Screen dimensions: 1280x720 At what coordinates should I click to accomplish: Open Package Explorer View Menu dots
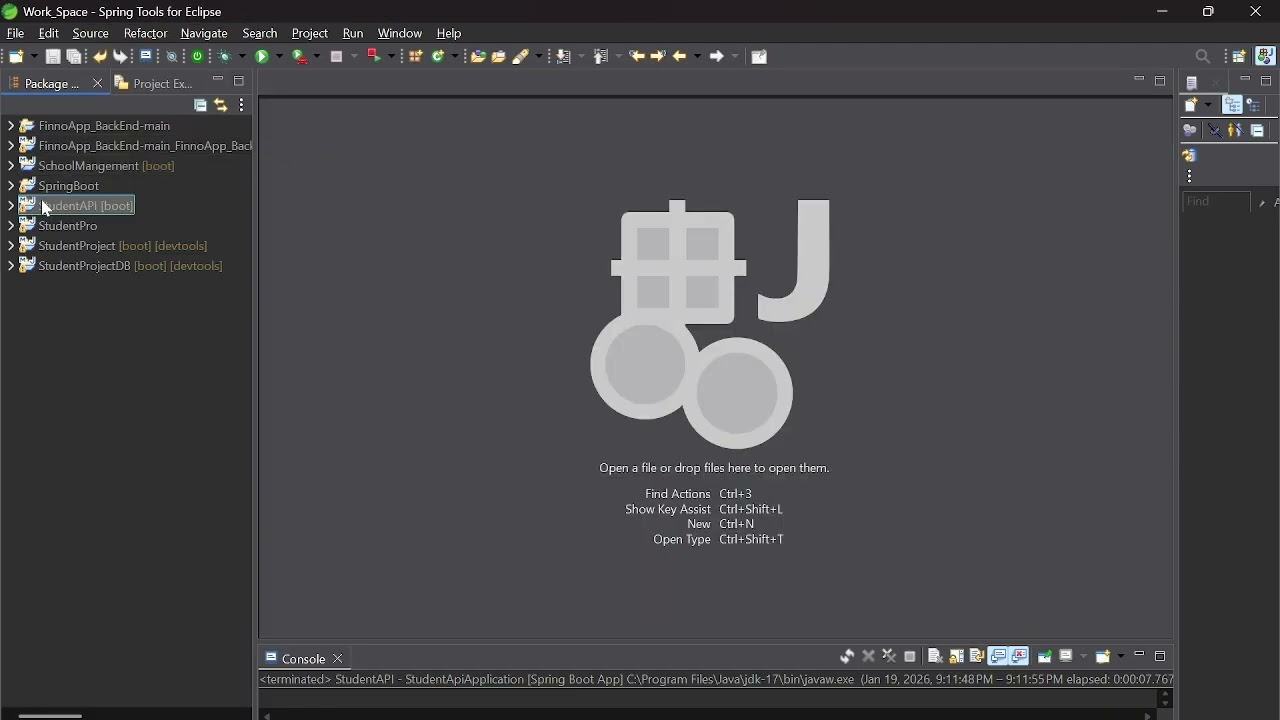pyautogui.click(x=242, y=105)
